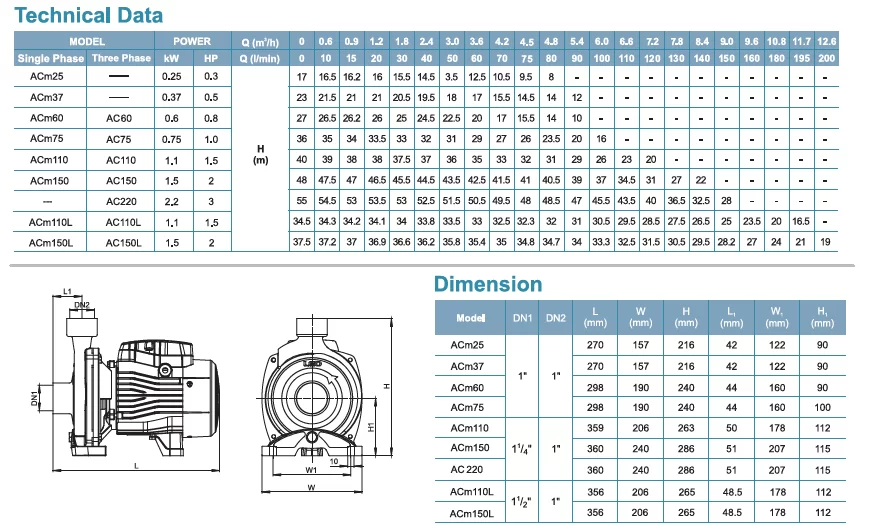Click AC 220 row in dimension table

click(x=640, y=470)
